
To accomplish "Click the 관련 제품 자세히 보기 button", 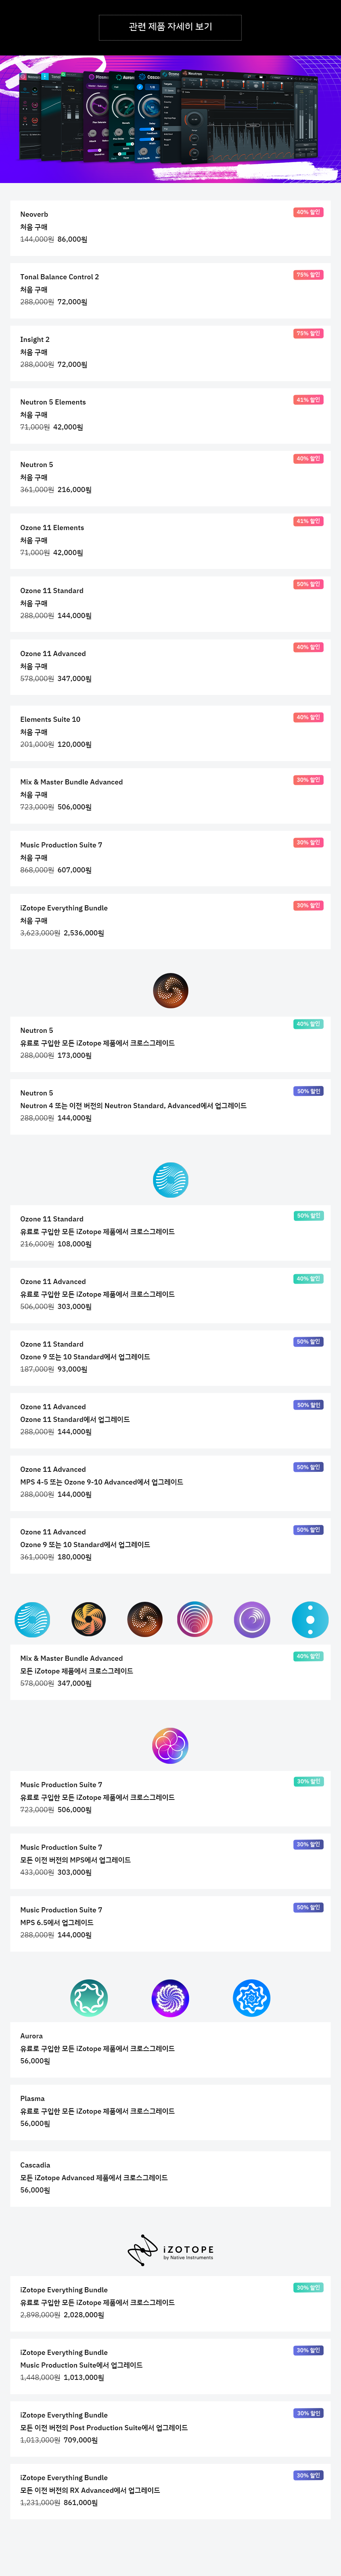I will point(170,27).
